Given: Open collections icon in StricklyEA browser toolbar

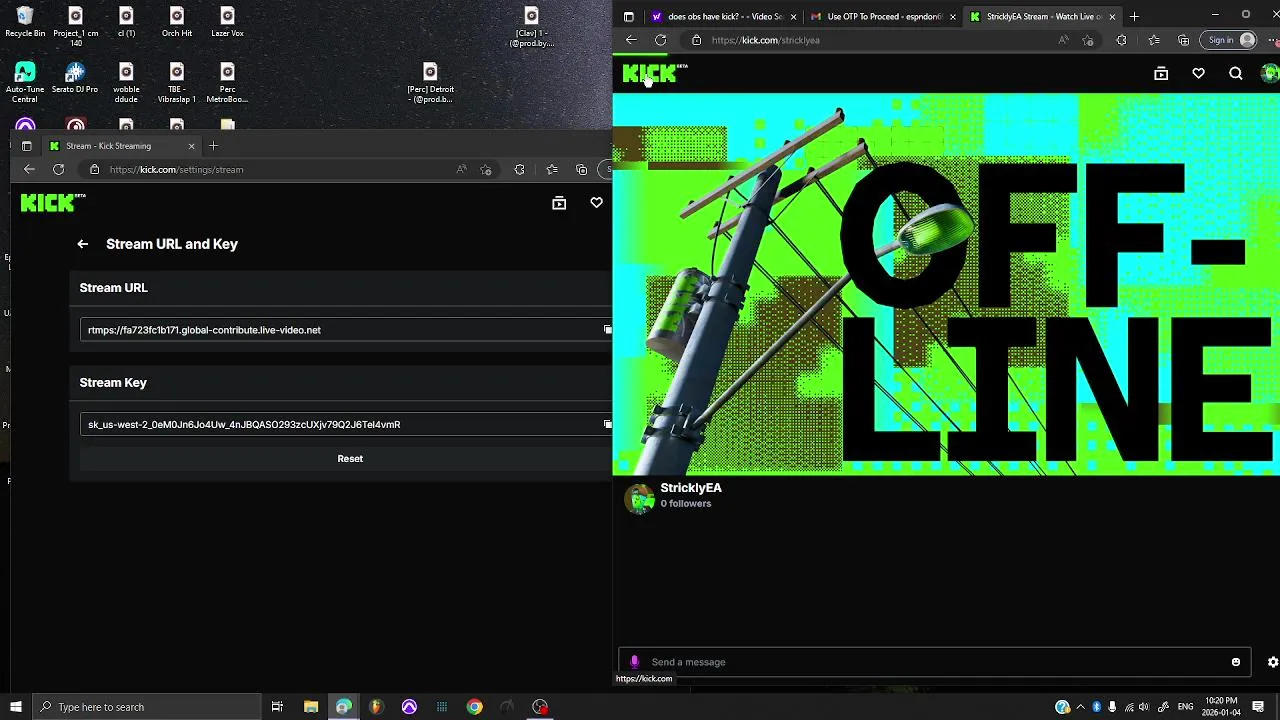Looking at the screenshot, I should click(1184, 40).
